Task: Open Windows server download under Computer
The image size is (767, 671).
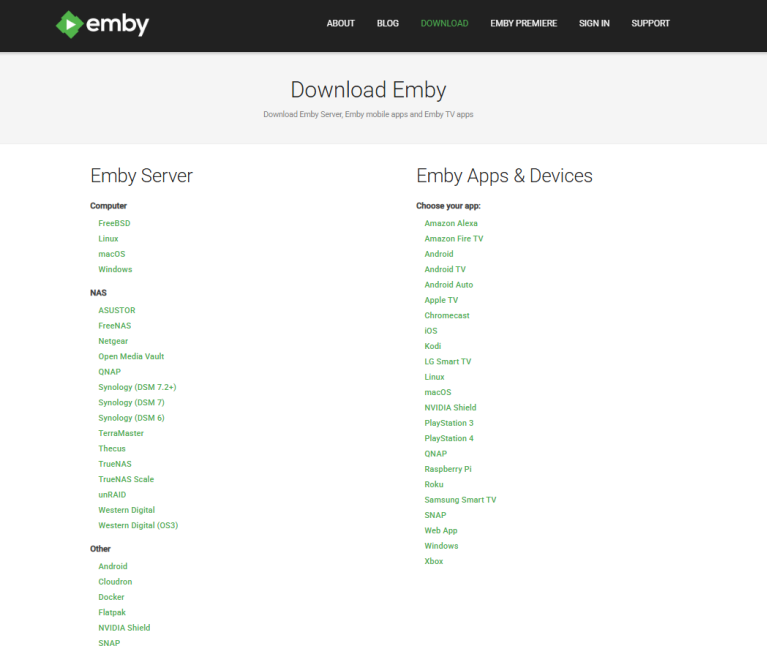Action: 115,269
